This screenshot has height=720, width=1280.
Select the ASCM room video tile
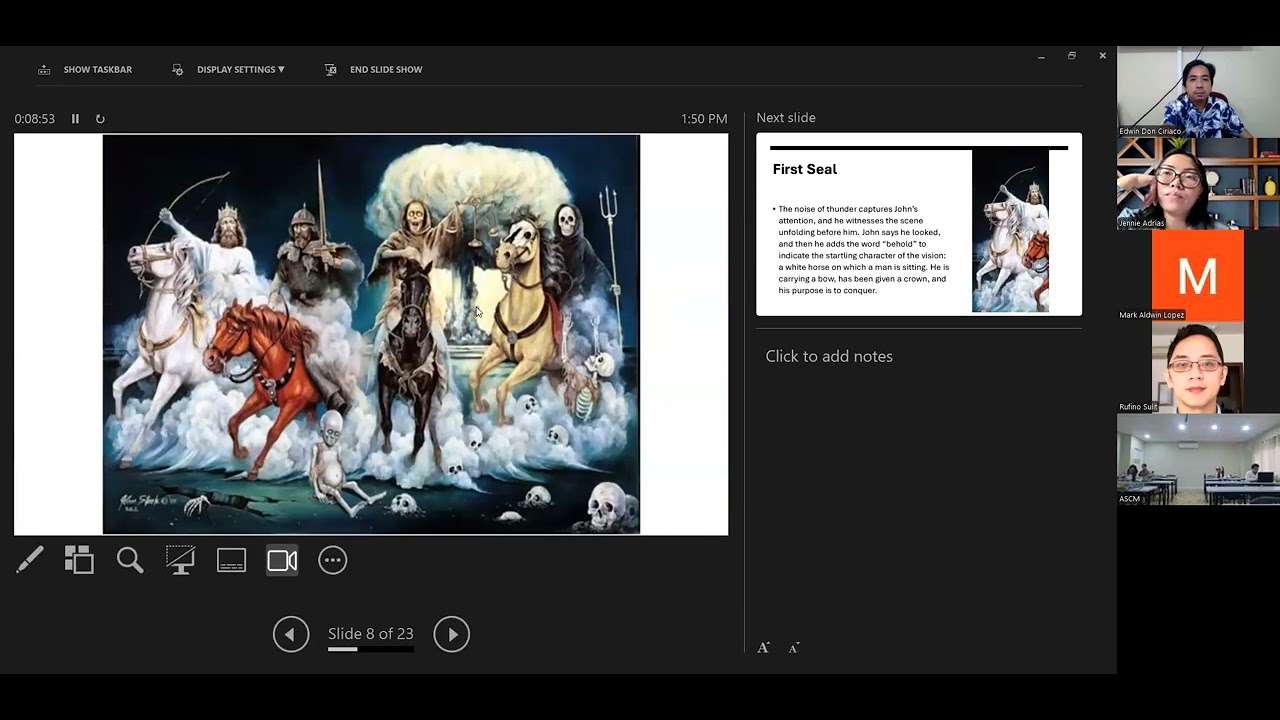tap(1198, 460)
